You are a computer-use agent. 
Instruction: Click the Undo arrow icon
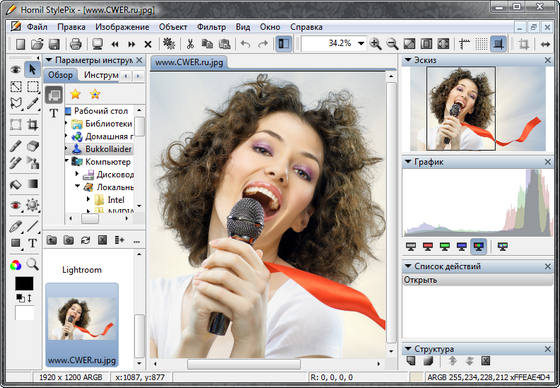click(245, 44)
